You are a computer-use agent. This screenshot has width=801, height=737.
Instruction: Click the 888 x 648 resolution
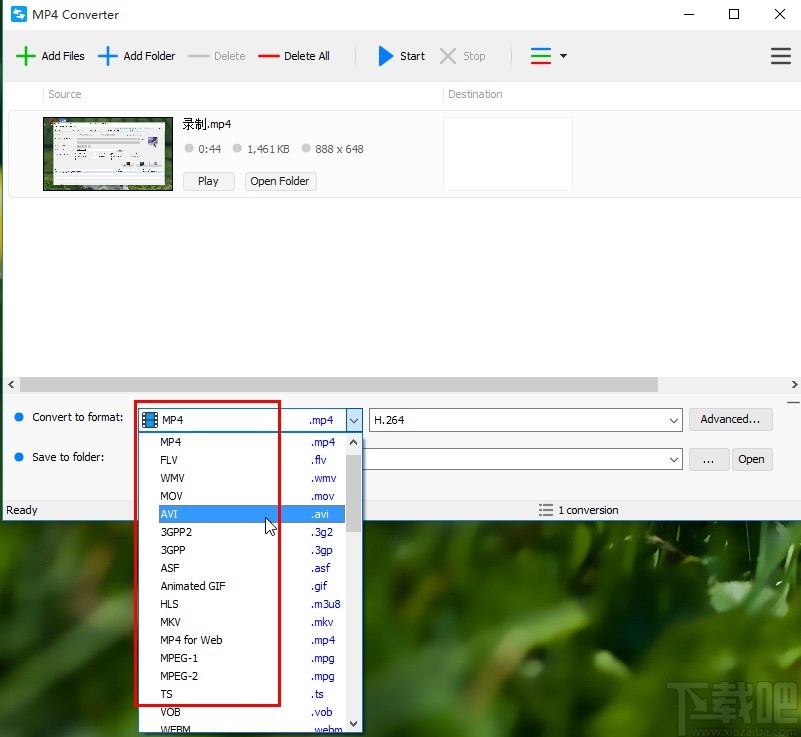[339, 149]
